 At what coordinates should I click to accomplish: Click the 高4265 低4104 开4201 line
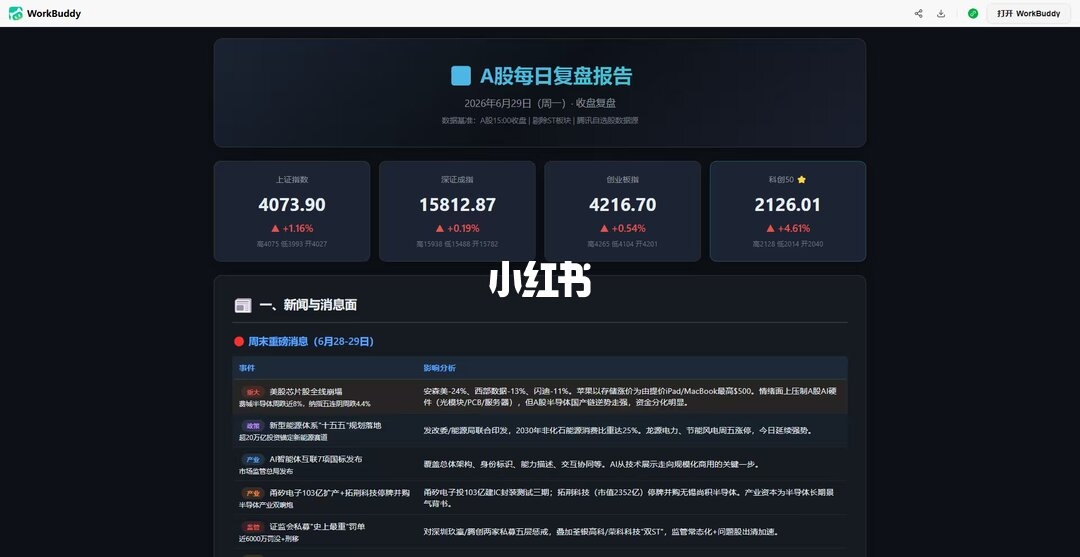tap(623, 244)
